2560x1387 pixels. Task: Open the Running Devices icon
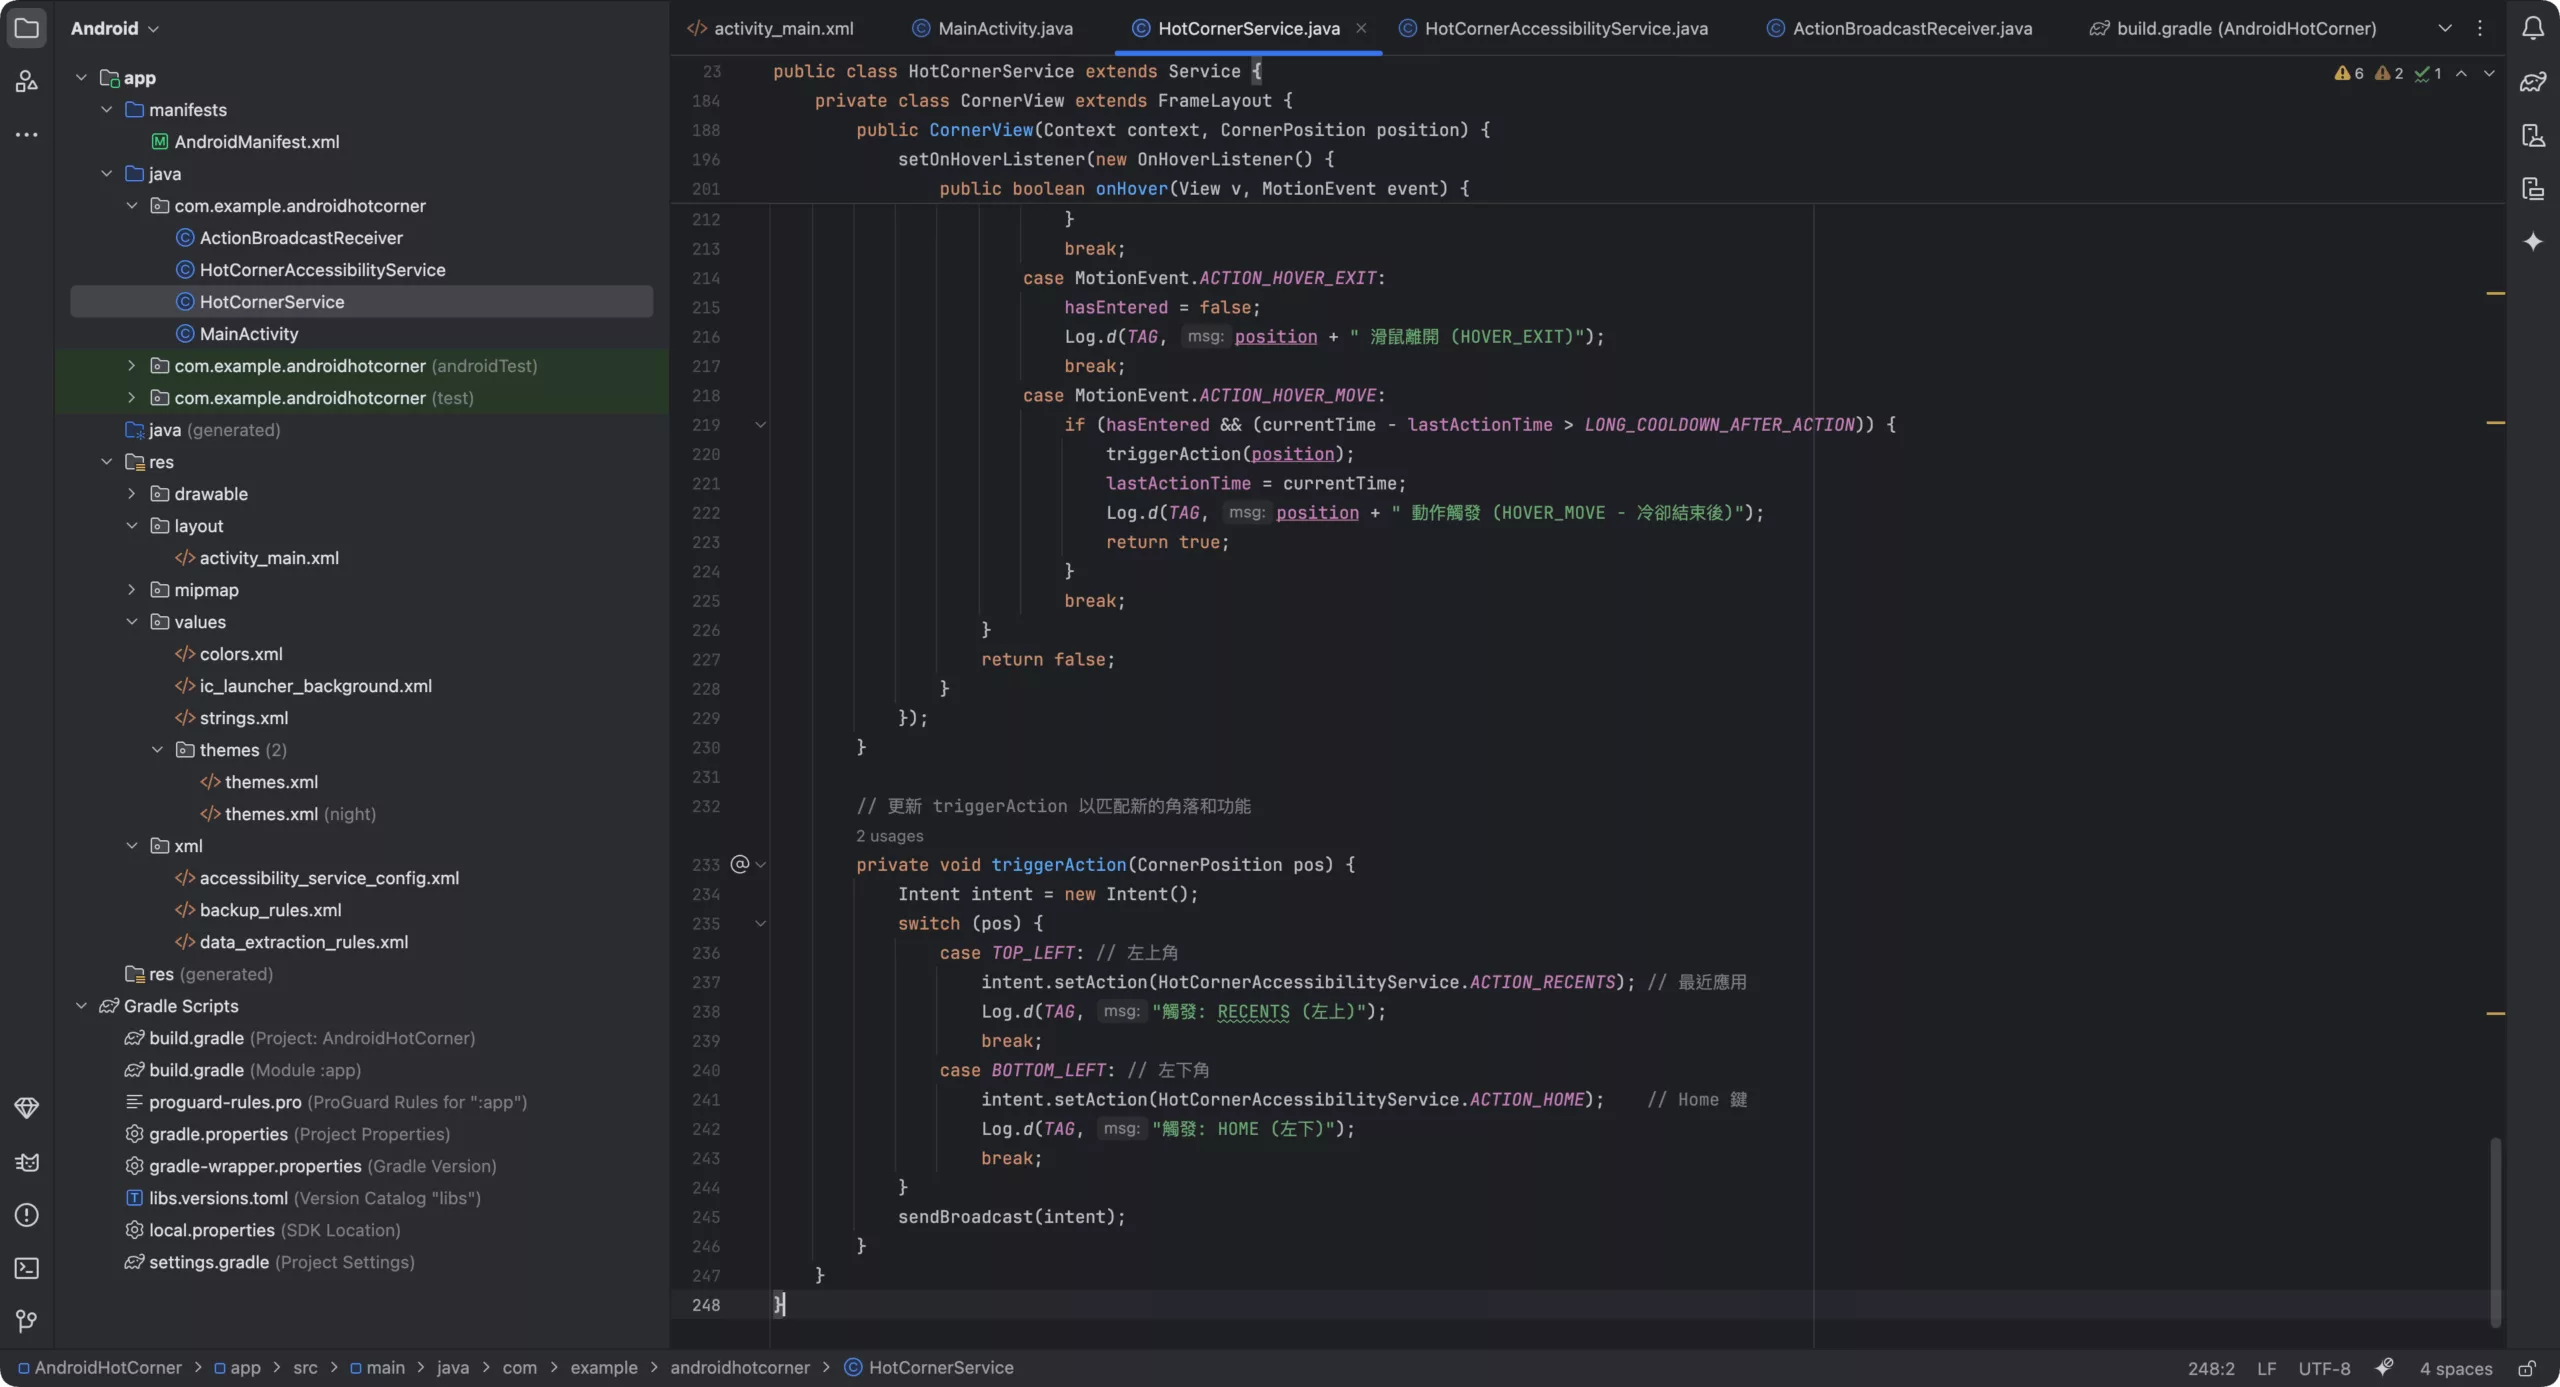click(2533, 188)
